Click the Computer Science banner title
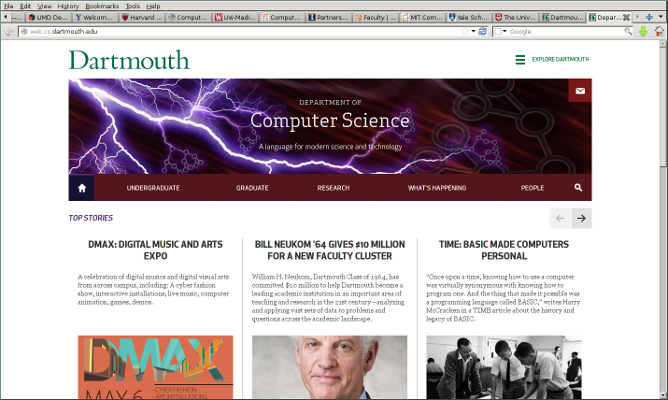 [x=330, y=121]
